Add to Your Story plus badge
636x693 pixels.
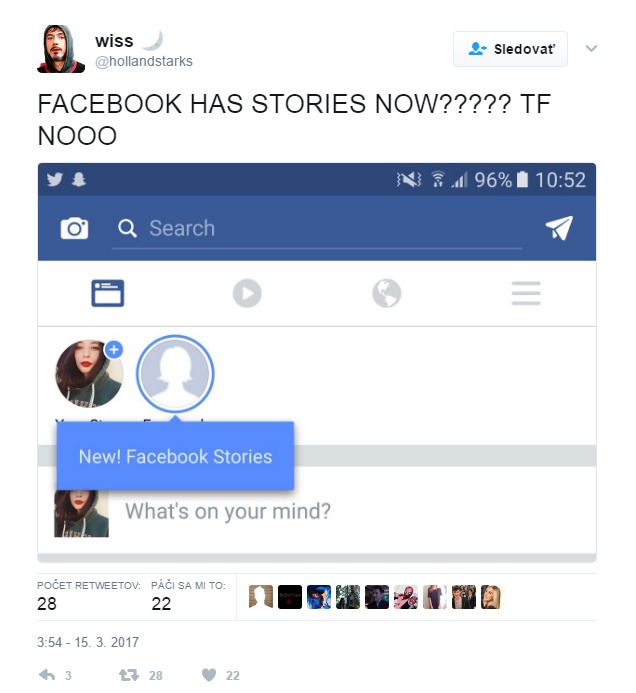pos(114,350)
